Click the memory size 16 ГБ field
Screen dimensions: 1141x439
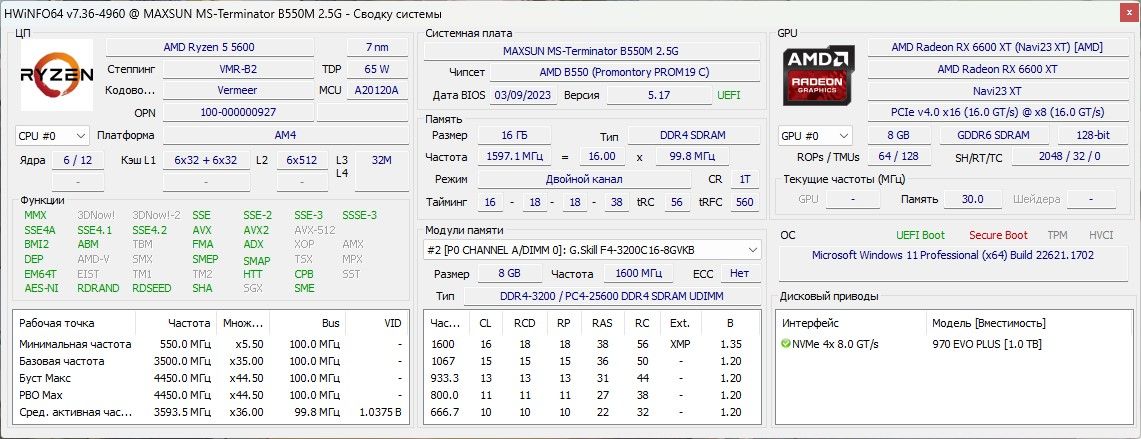coord(514,135)
